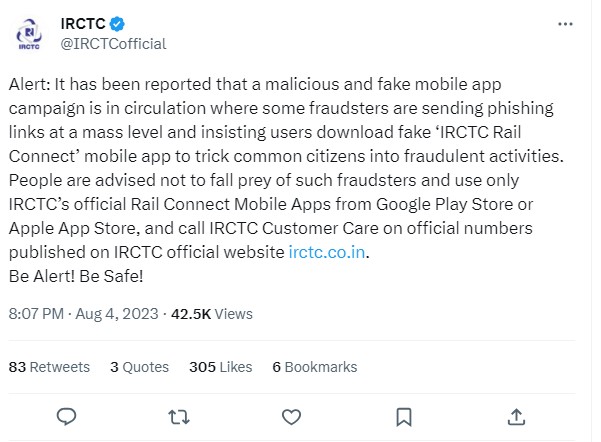
Task: Click the 6 Bookmarks count
Action: (x=314, y=367)
